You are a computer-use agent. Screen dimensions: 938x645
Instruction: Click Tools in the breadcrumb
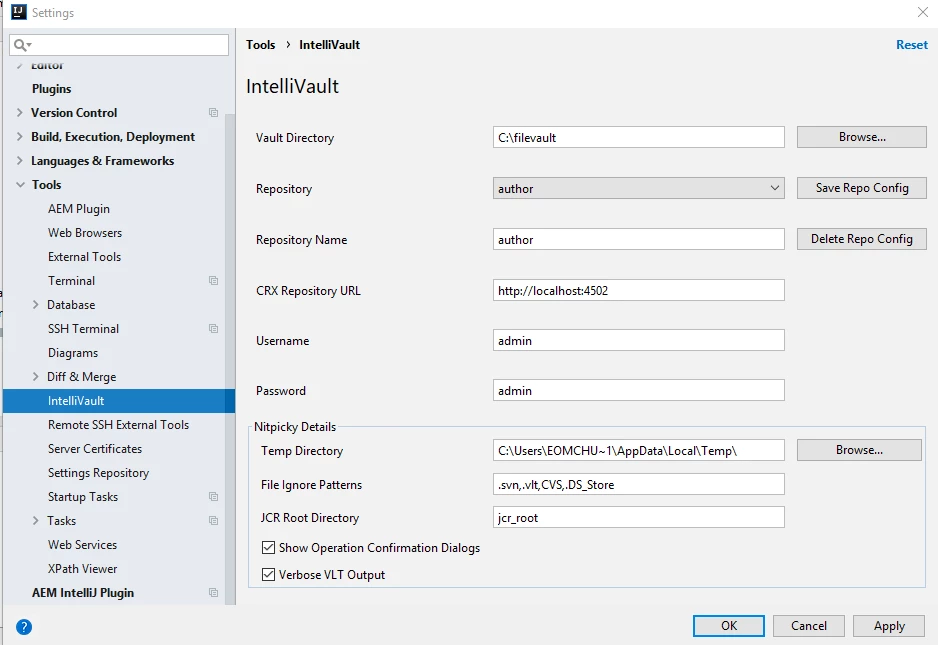(261, 45)
